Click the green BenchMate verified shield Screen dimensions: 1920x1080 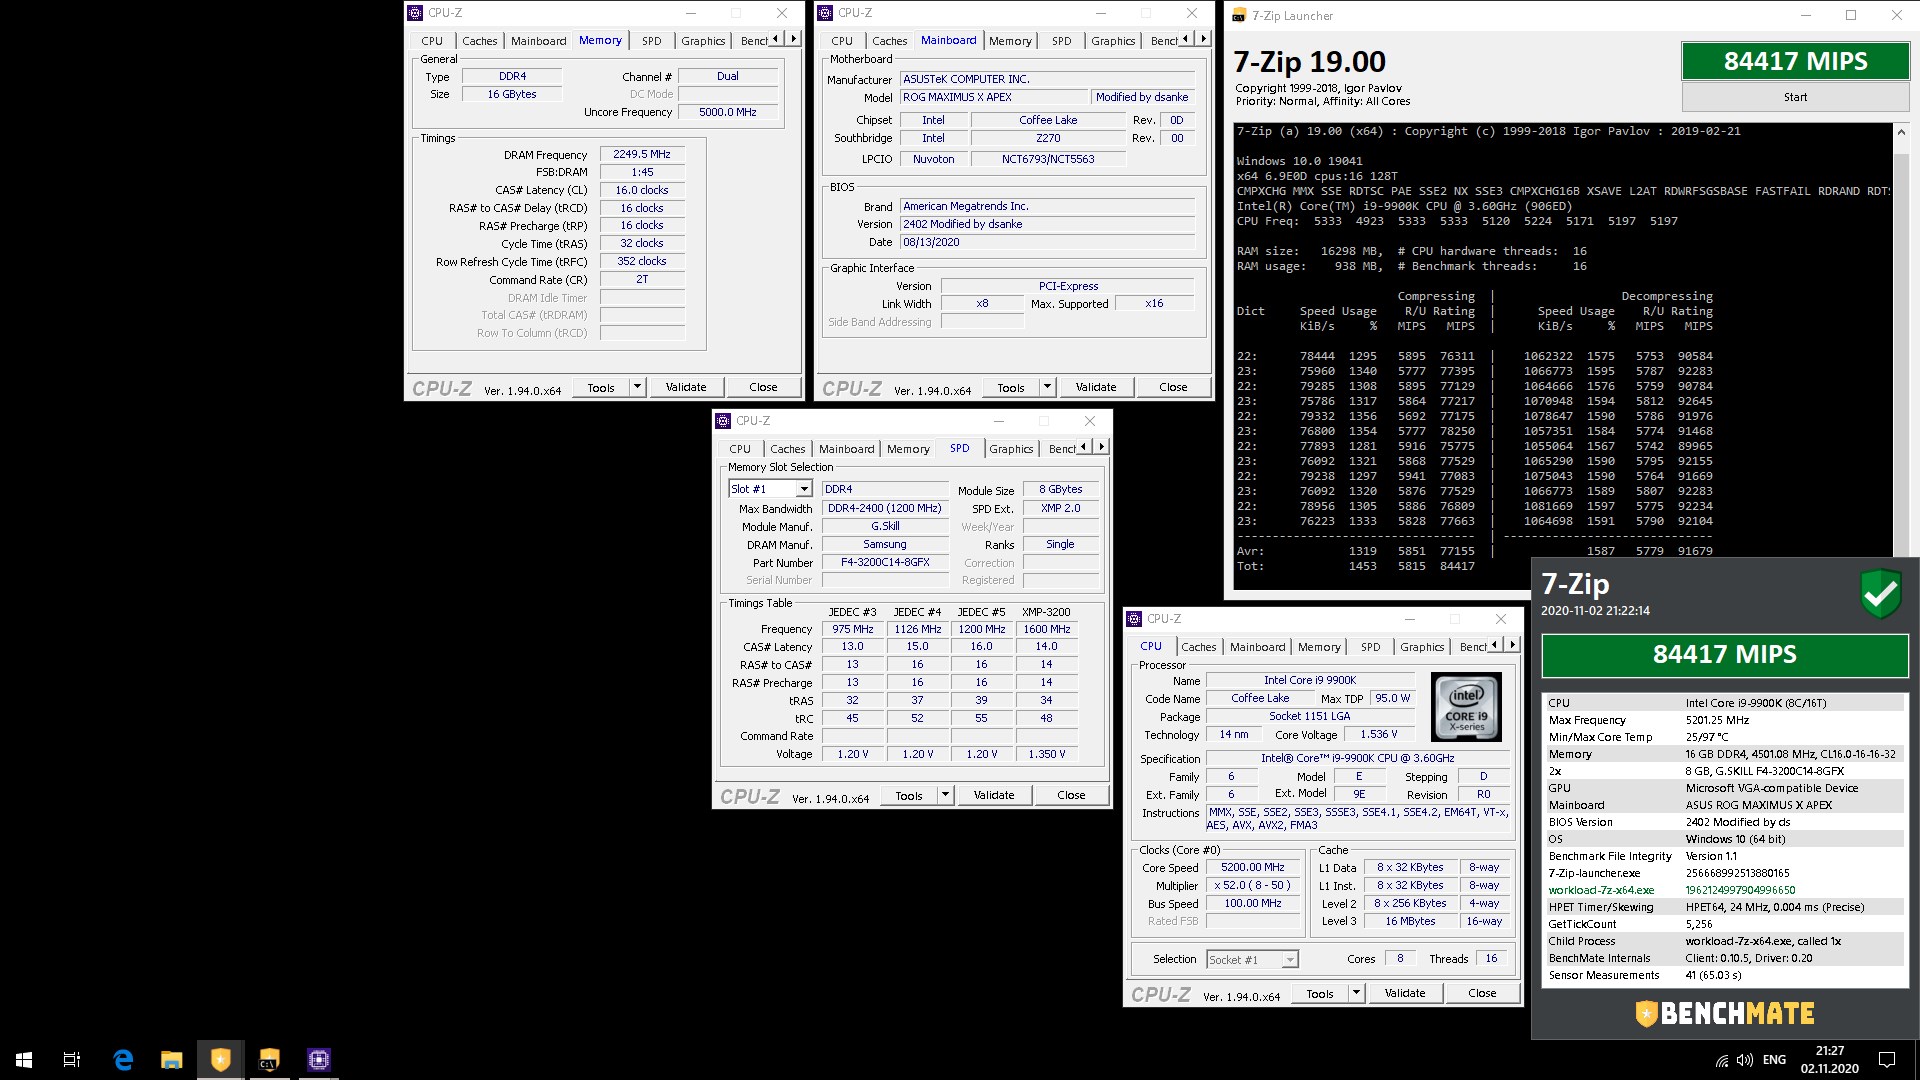pos(1880,593)
